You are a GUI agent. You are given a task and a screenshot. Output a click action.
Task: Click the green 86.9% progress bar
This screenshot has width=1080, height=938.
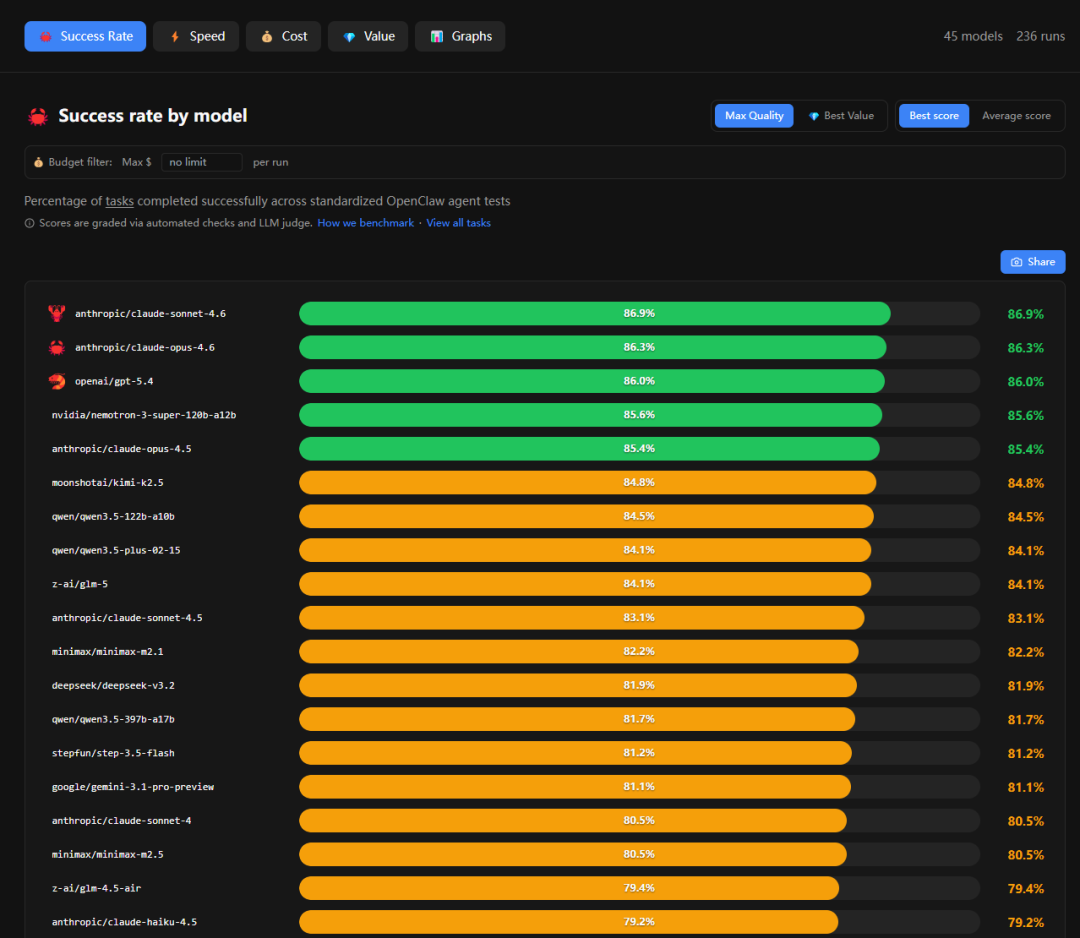click(594, 313)
